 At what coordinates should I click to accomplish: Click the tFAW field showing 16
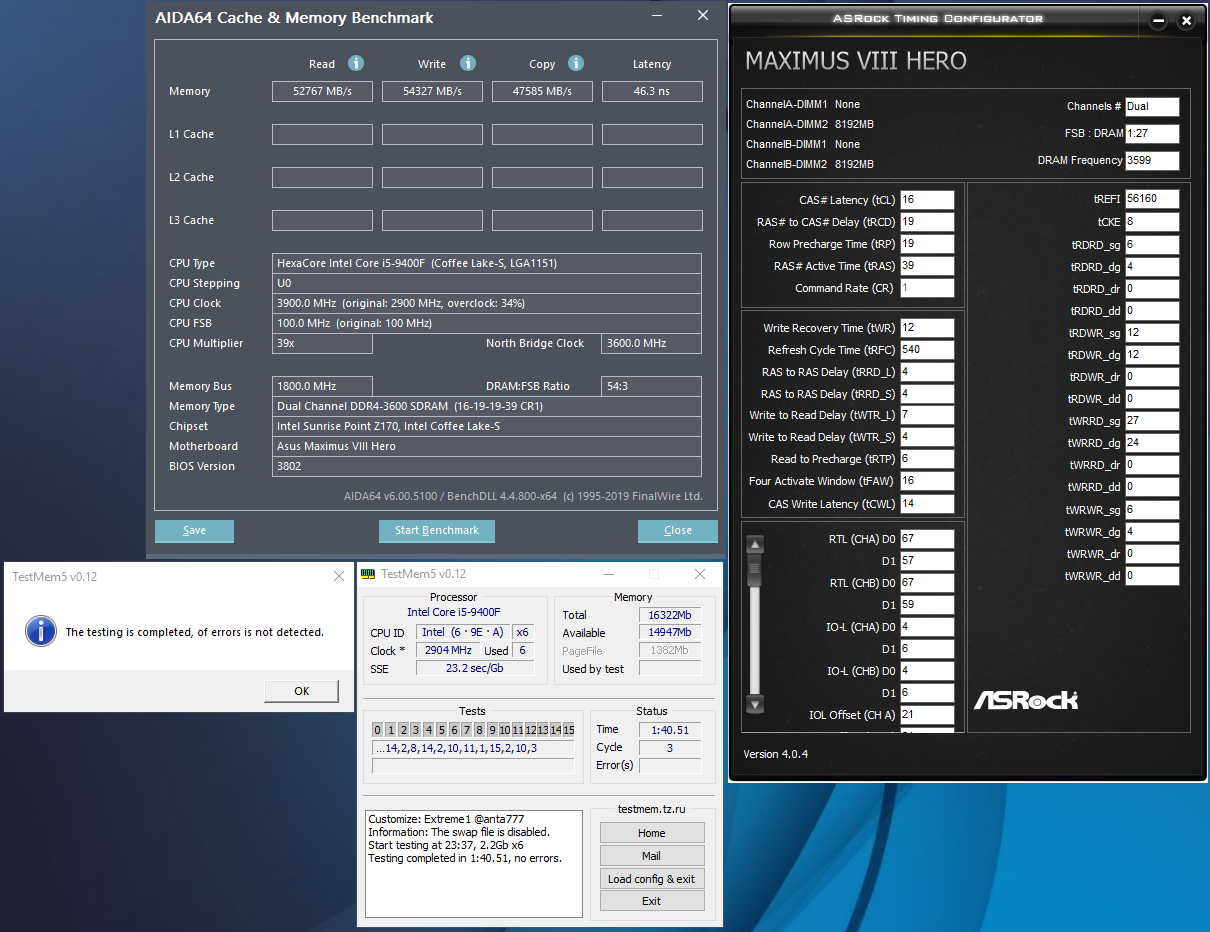click(x=927, y=481)
